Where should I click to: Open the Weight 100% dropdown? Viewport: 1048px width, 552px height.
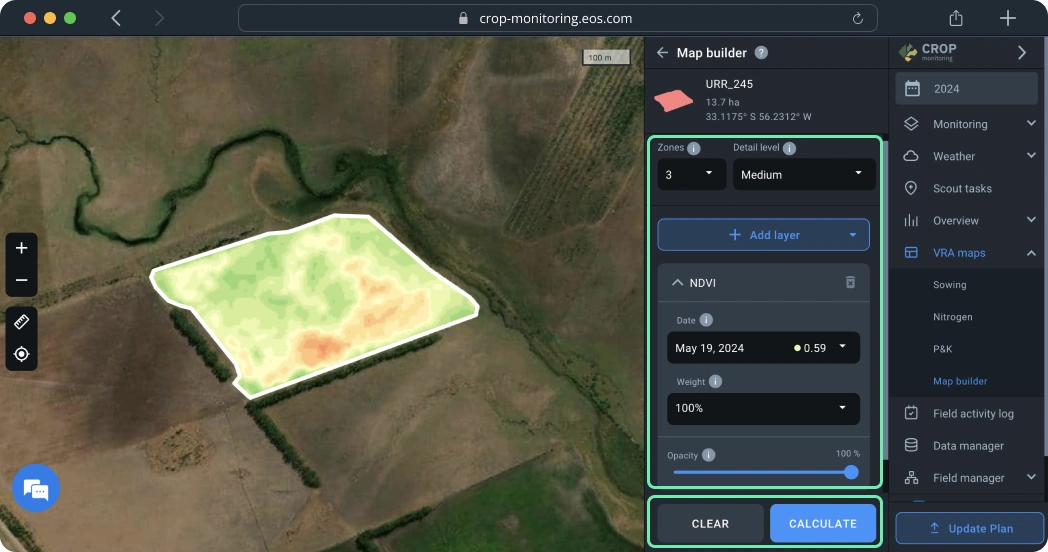click(x=763, y=408)
